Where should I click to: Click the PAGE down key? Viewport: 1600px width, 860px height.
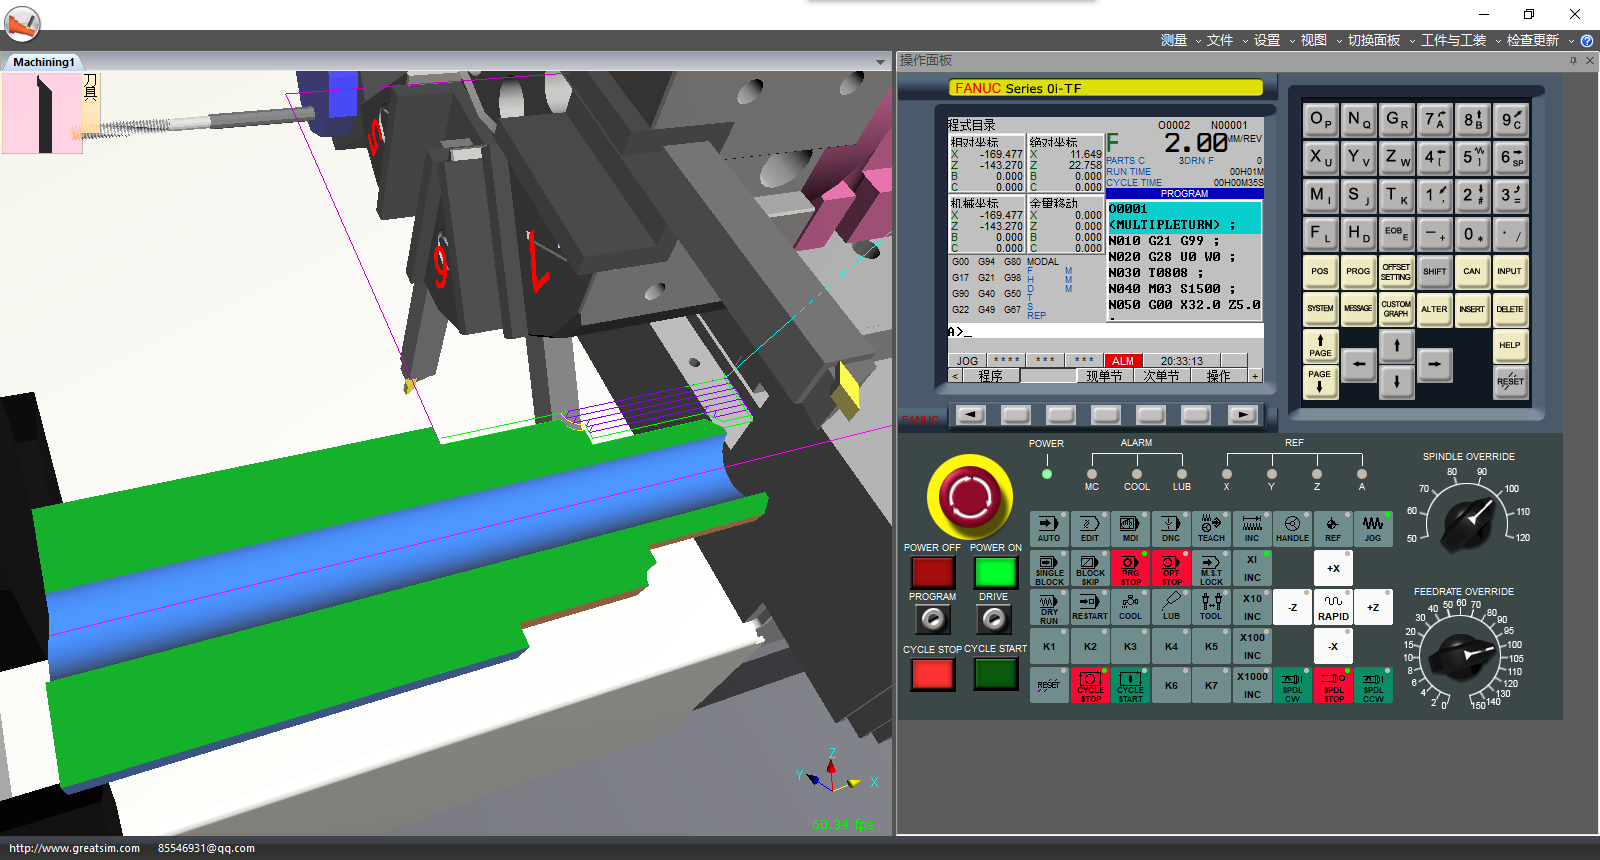[x=1320, y=381]
